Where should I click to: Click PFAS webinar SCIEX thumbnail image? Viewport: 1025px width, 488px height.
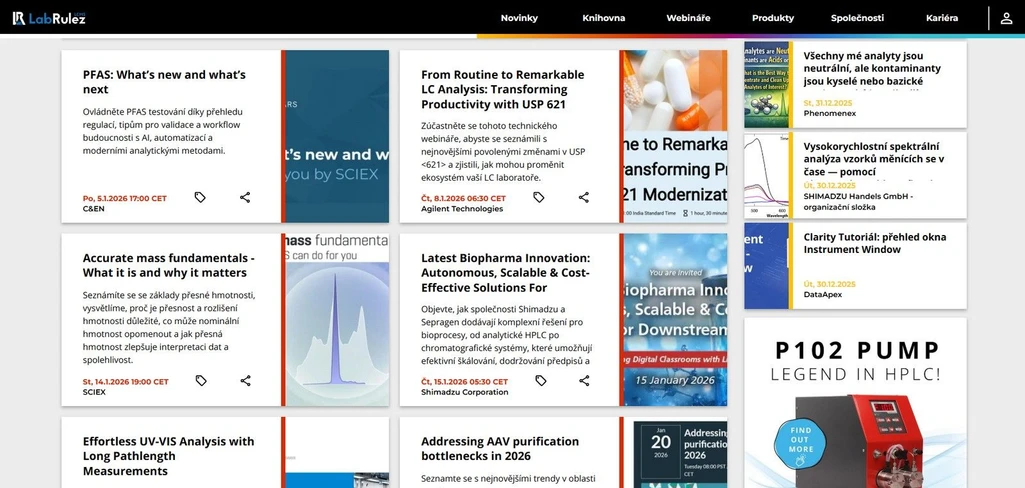pyautogui.click(x=337, y=137)
